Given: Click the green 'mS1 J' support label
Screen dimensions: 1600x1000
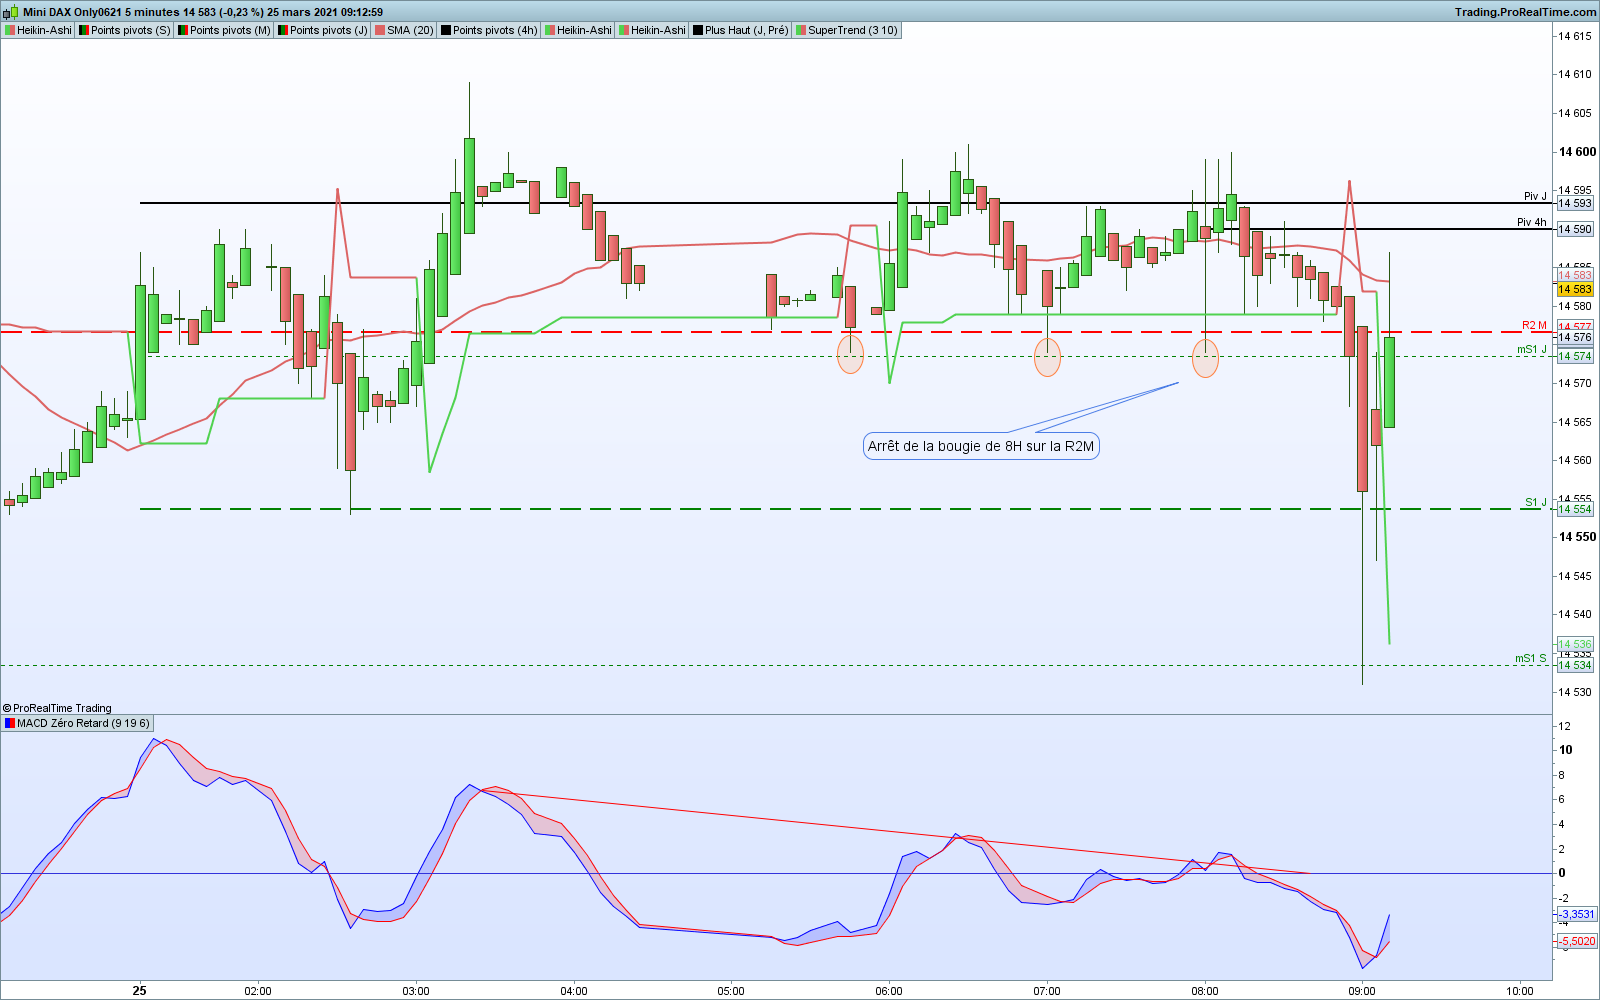Looking at the screenshot, I should point(1532,349).
